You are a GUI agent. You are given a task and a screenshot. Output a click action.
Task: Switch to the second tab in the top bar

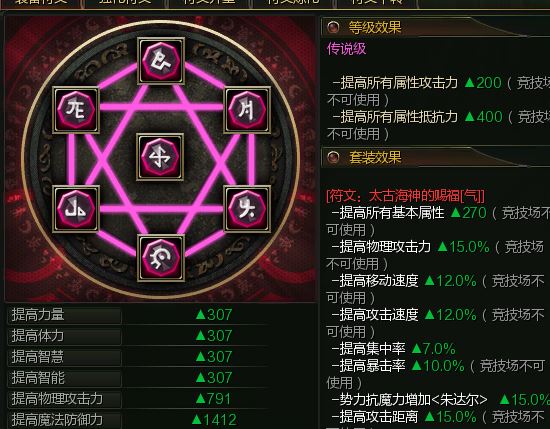[x=125, y=2]
